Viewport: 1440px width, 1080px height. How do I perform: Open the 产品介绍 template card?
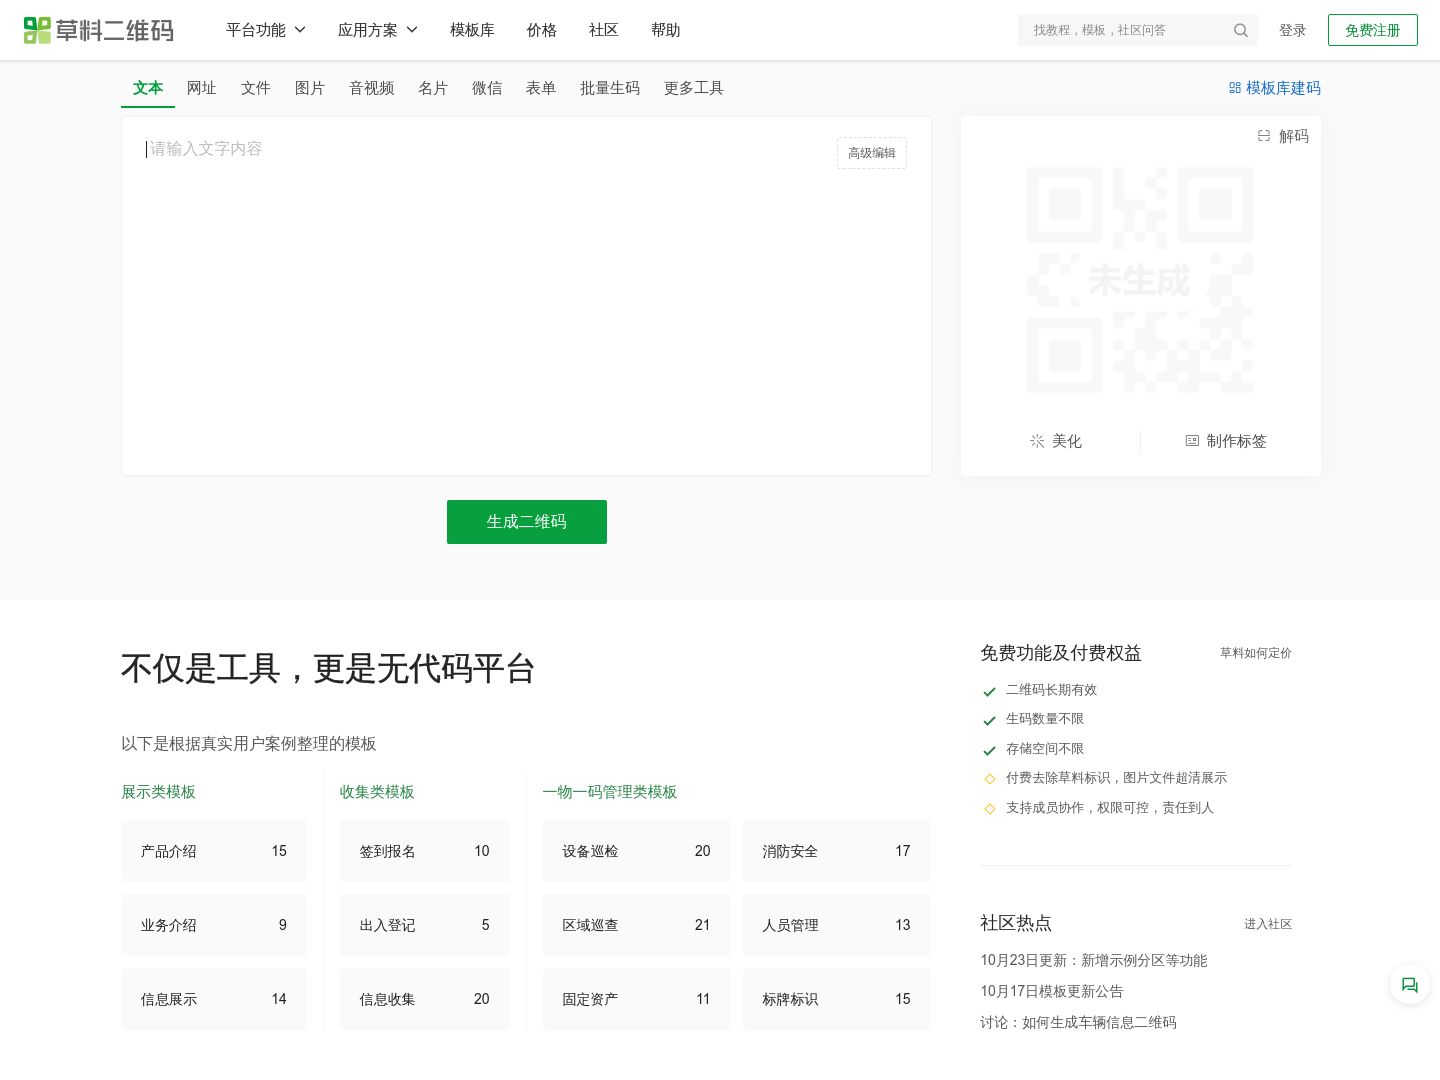pos(214,851)
